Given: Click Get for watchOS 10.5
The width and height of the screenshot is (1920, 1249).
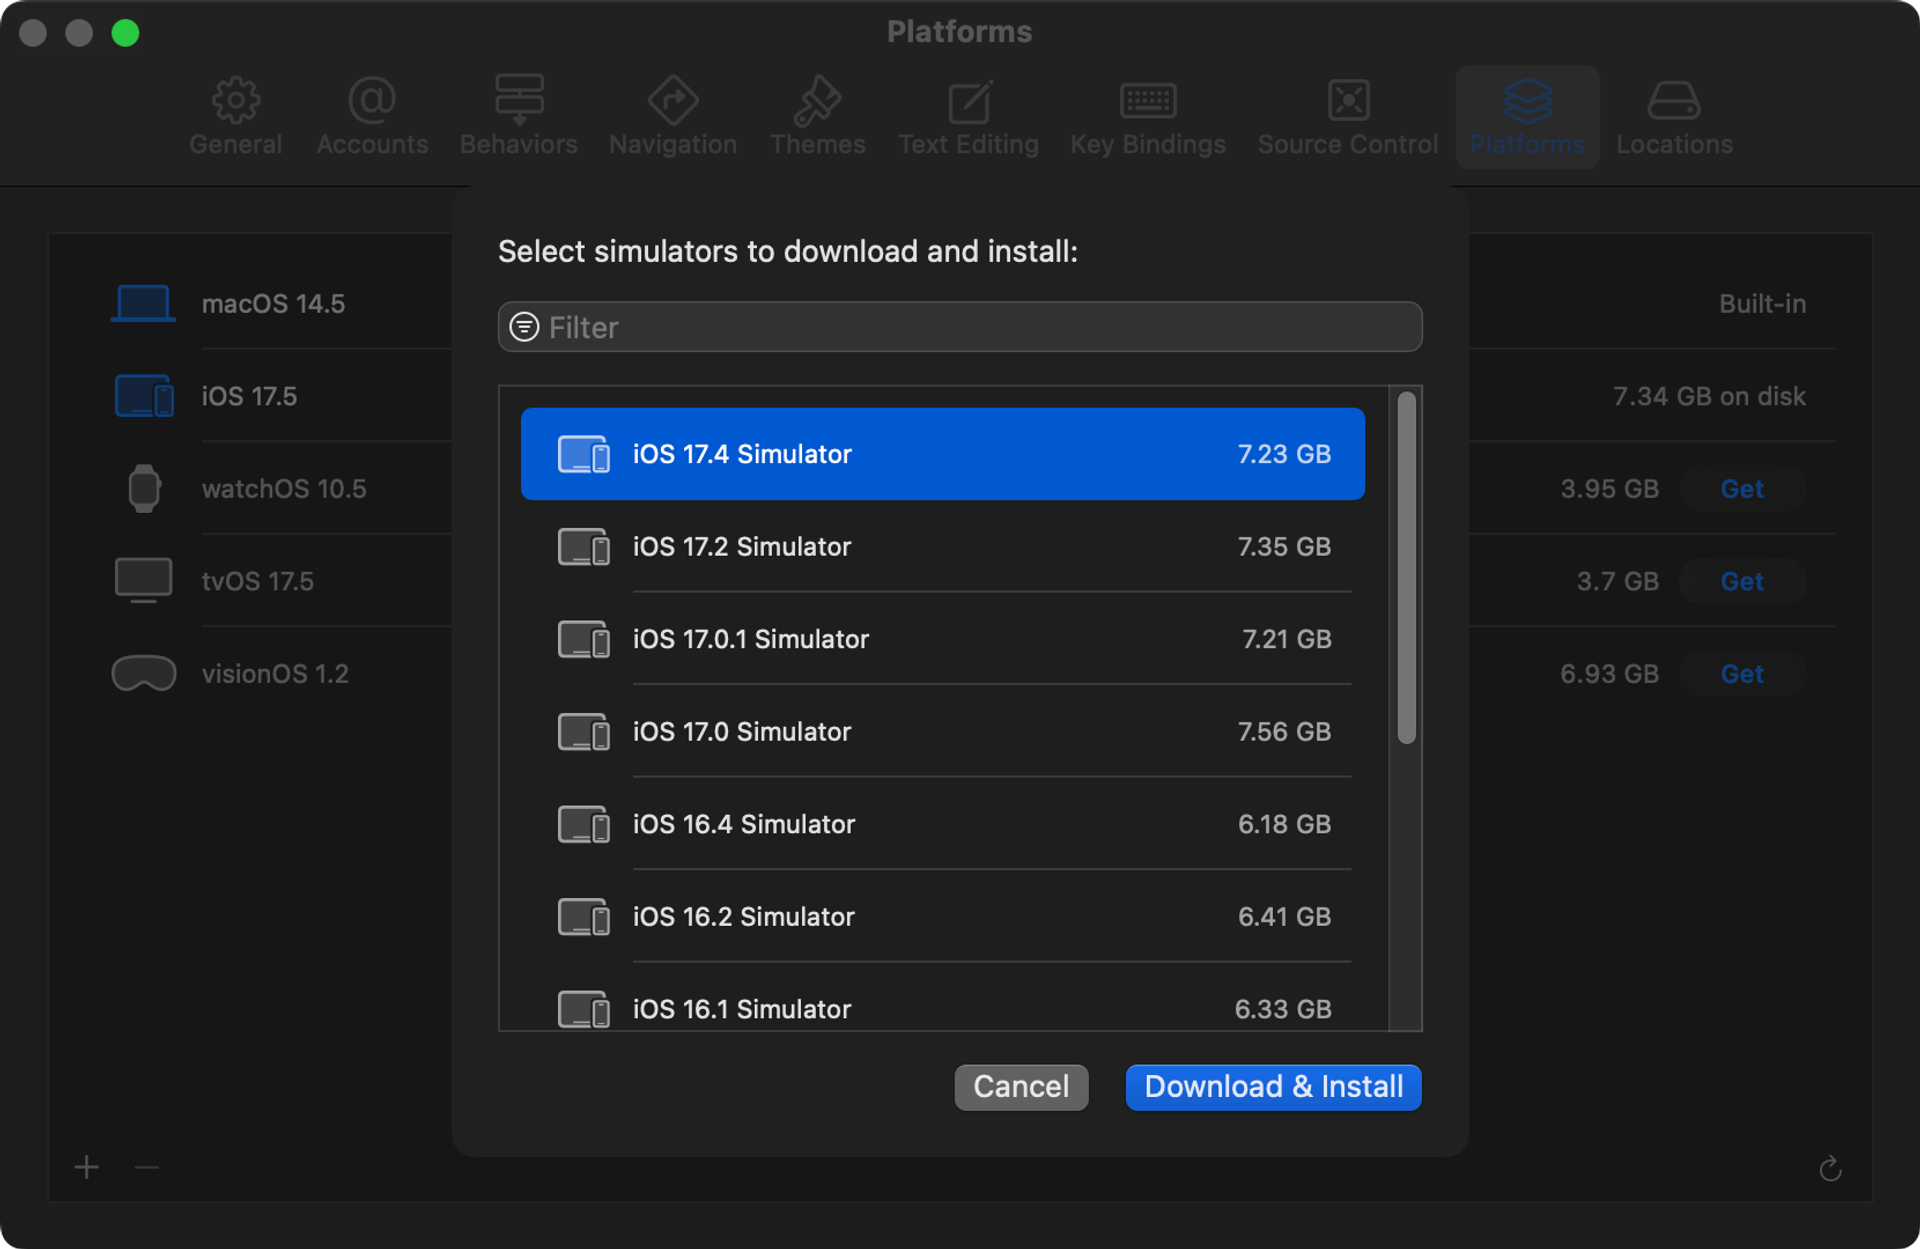Looking at the screenshot, I should (x=1741, y=489).
